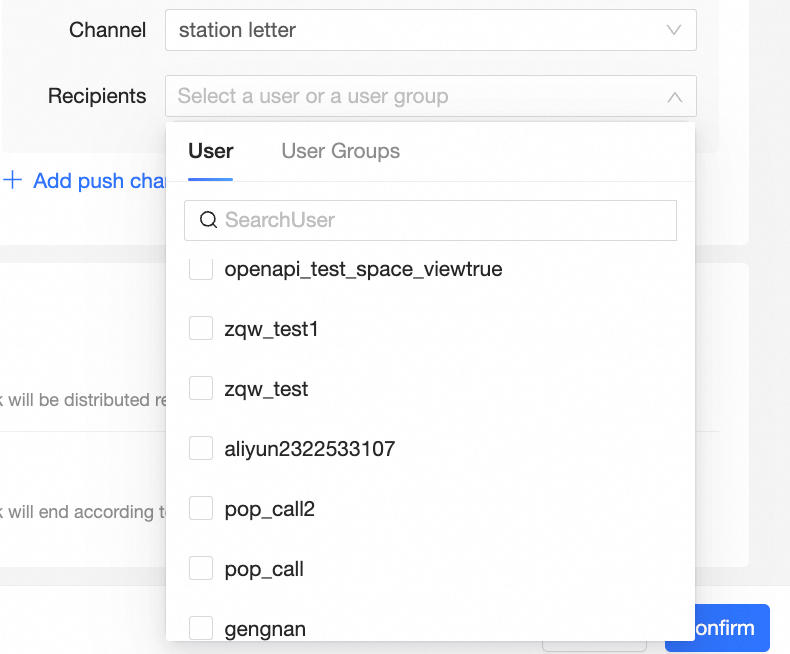Type in the SearchUser field
Image resolution: width=790 pixels, height=654 pixels.
coord(440,220)
